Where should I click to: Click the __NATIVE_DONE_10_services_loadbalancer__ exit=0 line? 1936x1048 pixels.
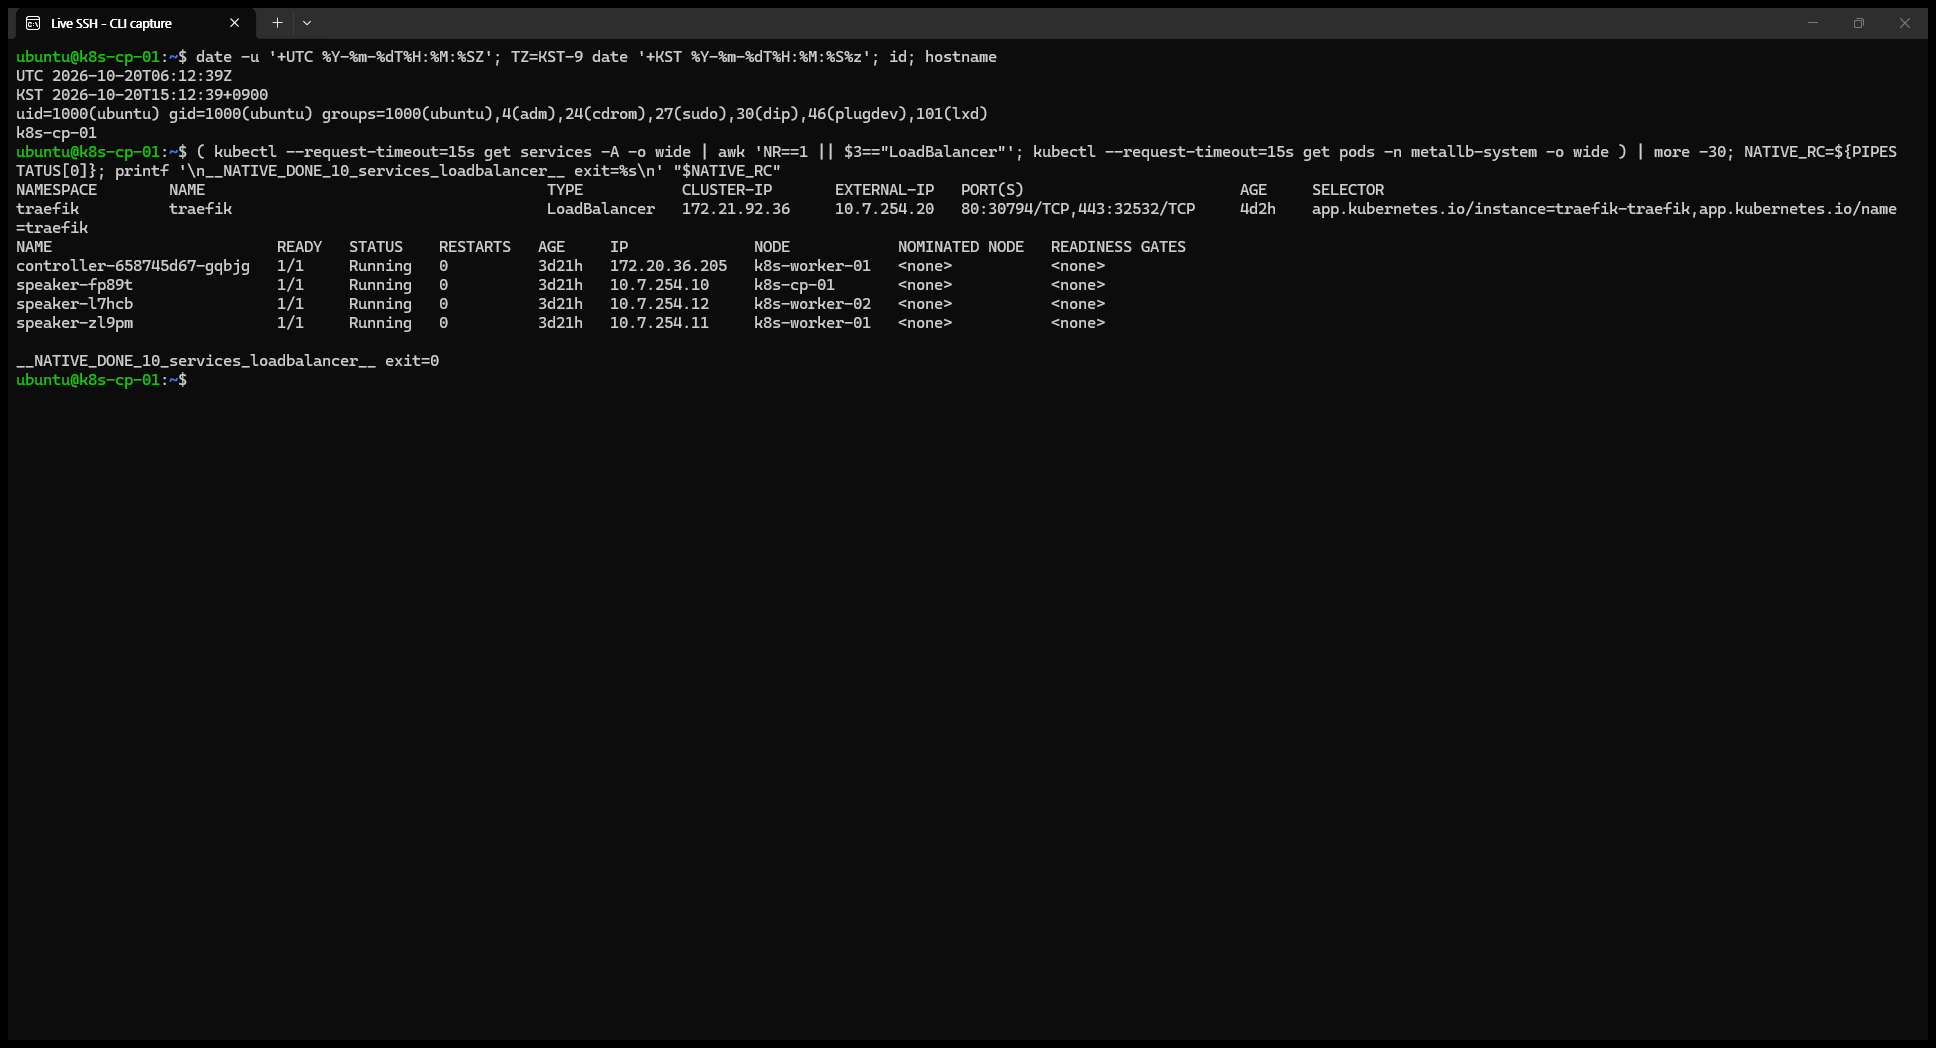click(x=228, y=361)
